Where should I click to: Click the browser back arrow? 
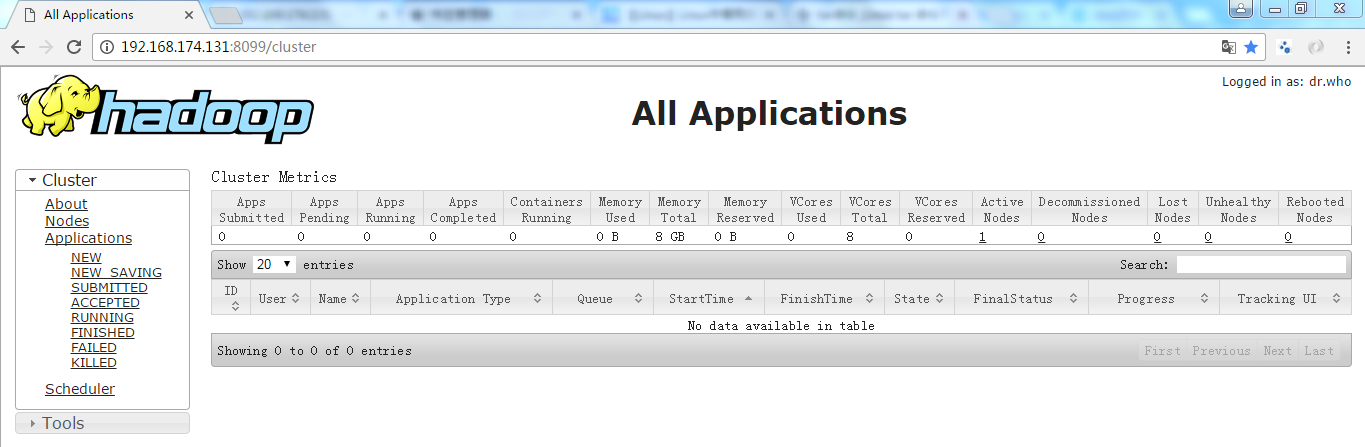pos(18,47)
